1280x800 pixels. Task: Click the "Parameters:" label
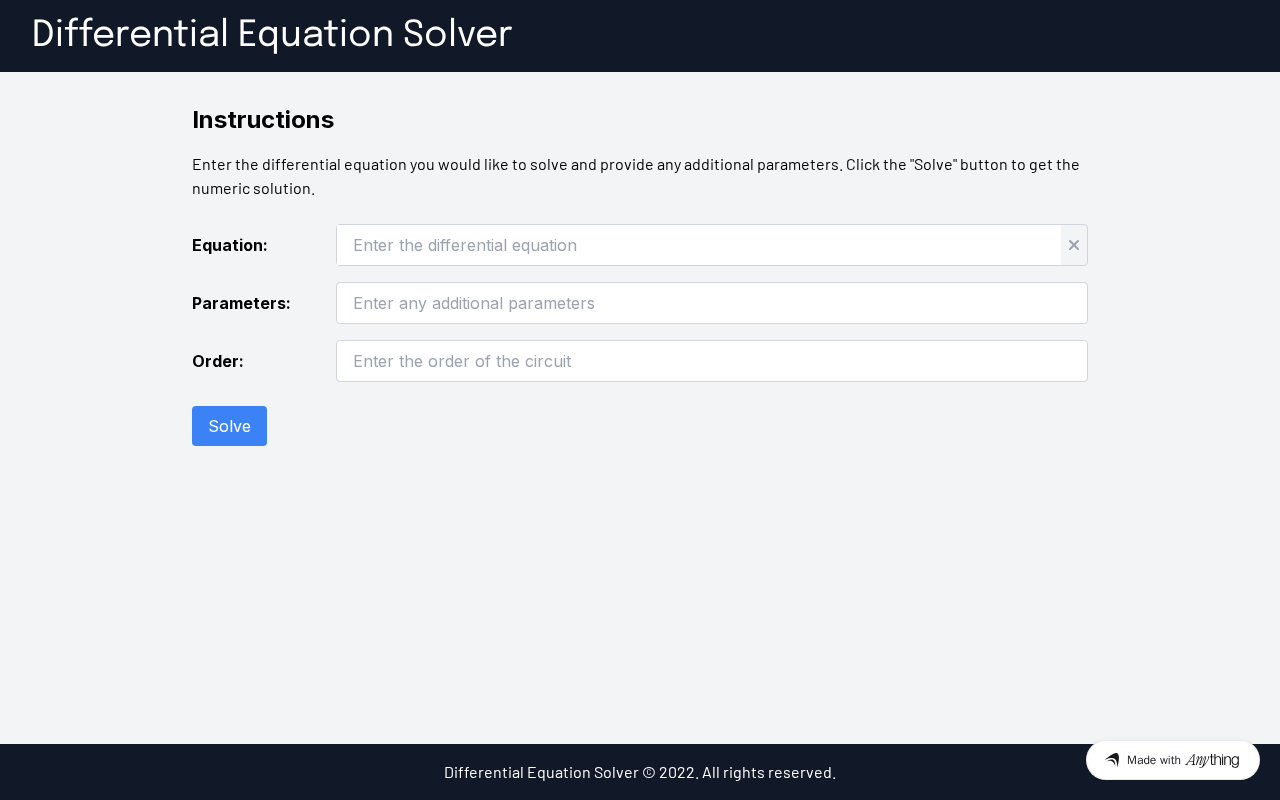[x=241, y=303]
